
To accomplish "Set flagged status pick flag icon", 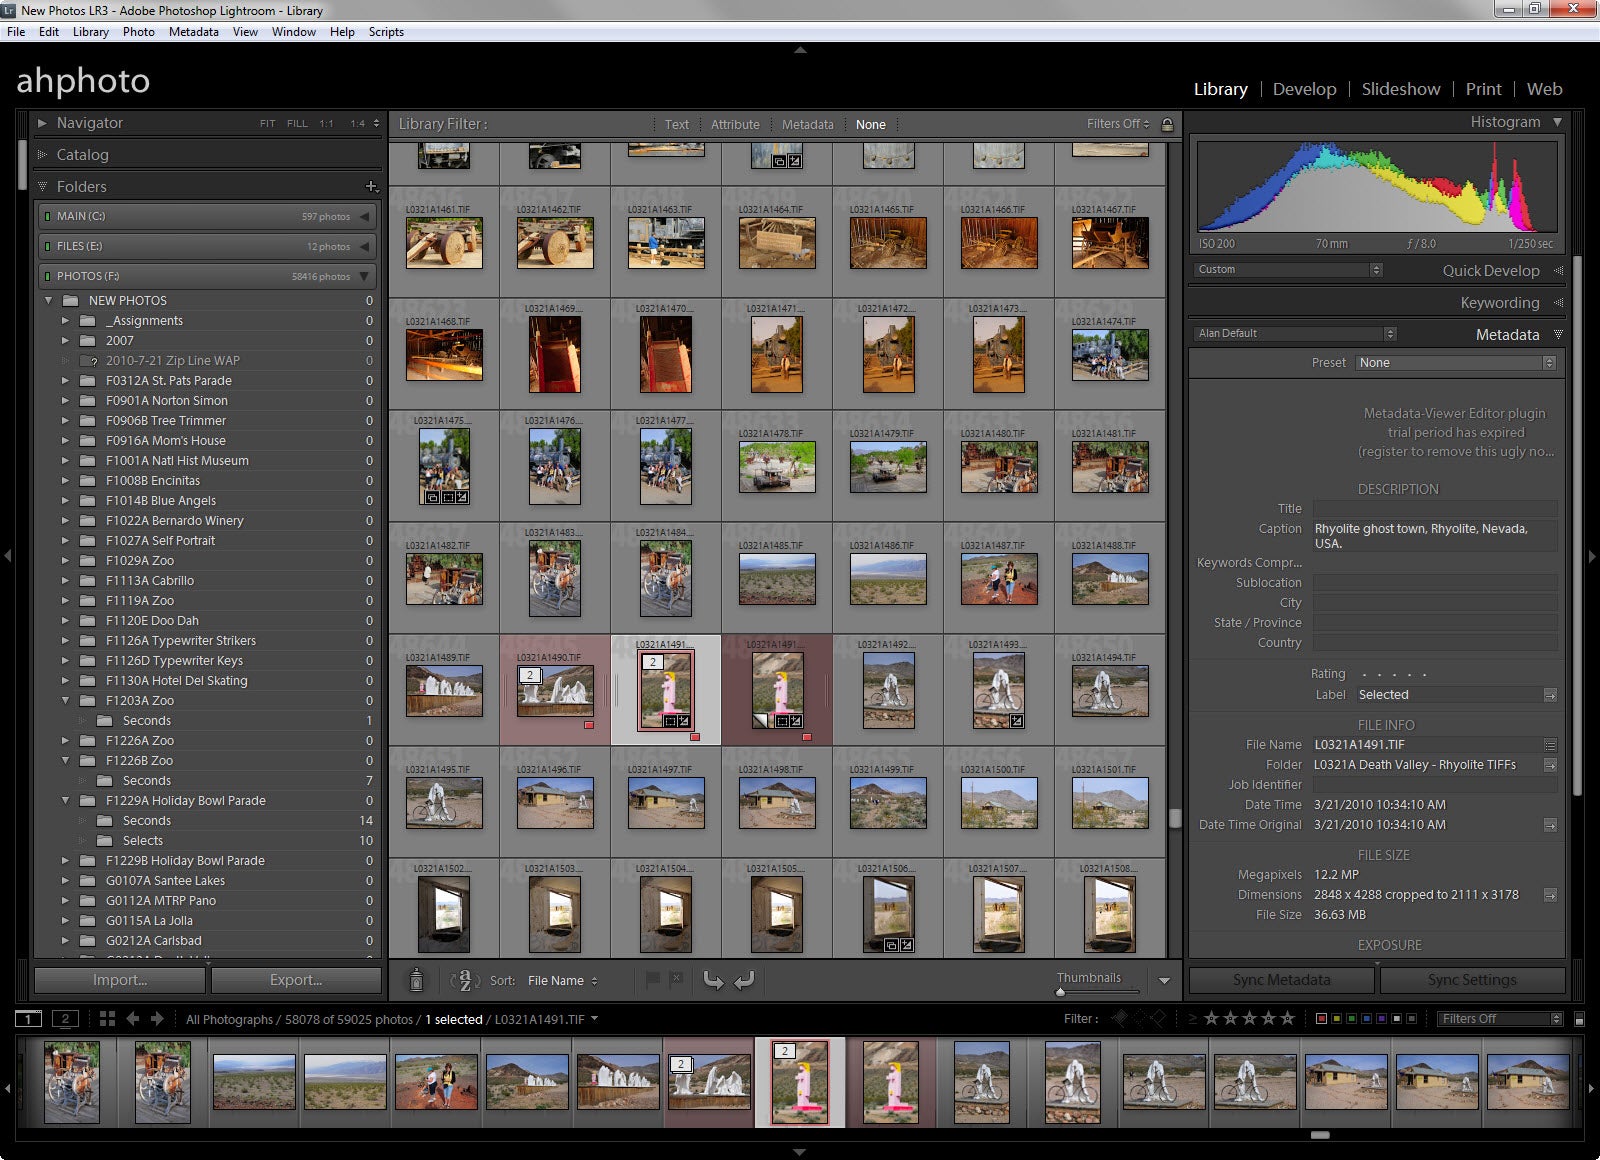I will pyautogui.click(x=652, y=980).
